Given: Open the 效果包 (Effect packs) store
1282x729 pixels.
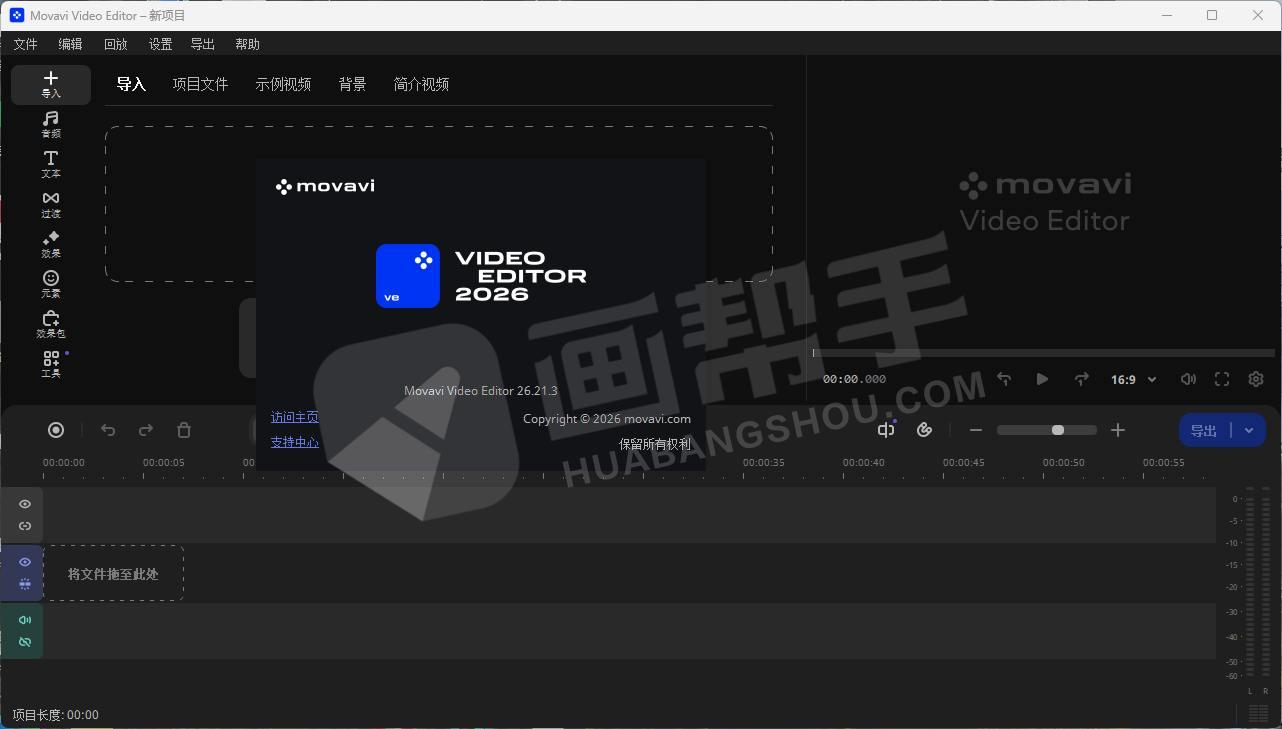Looking at the screenshot, I should pos(51,325).
